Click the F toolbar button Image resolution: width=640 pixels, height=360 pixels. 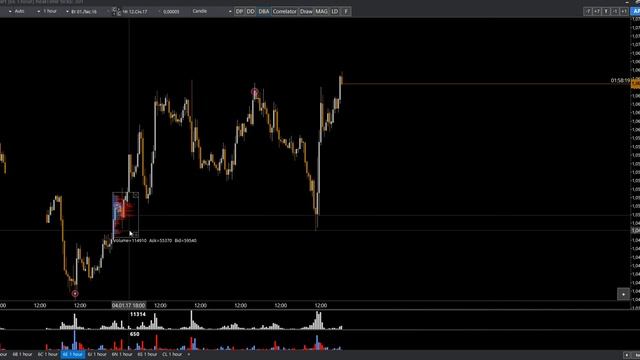coord(346,11)
